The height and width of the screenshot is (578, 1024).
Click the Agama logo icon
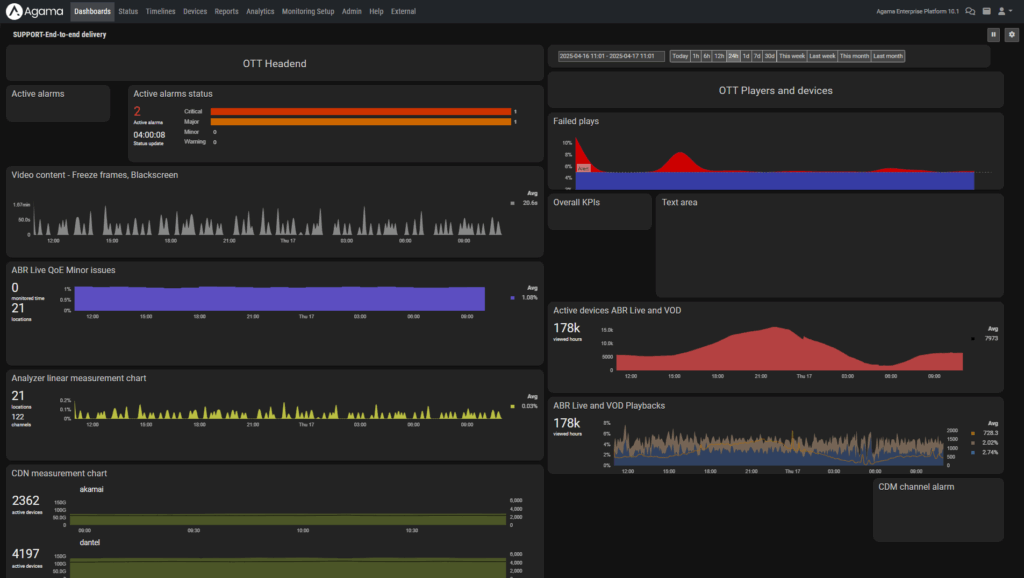15,11
